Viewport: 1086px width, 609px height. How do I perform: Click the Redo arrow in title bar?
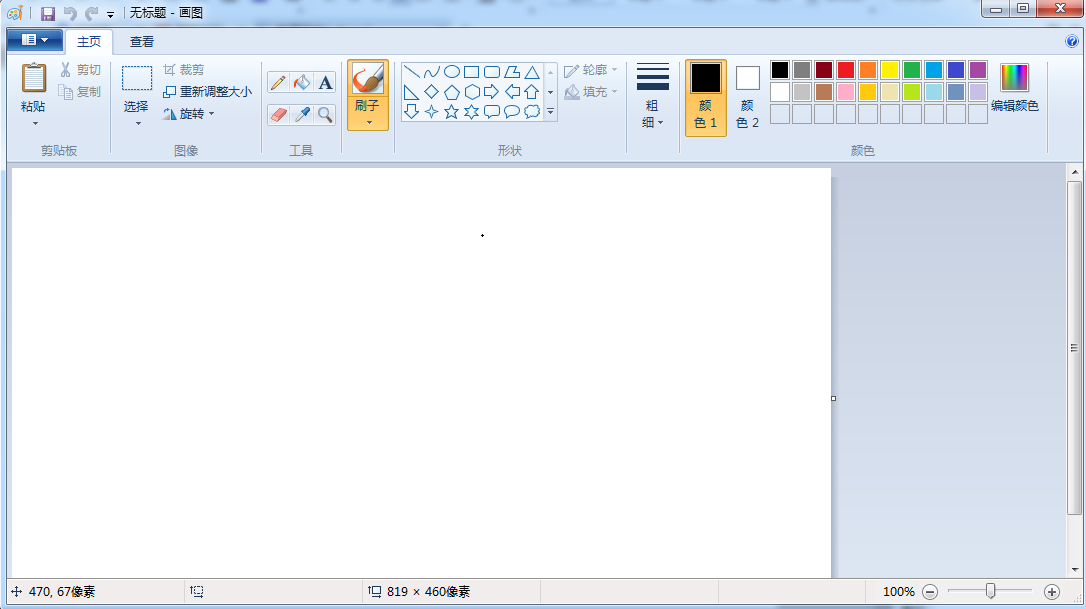(91, 13)
